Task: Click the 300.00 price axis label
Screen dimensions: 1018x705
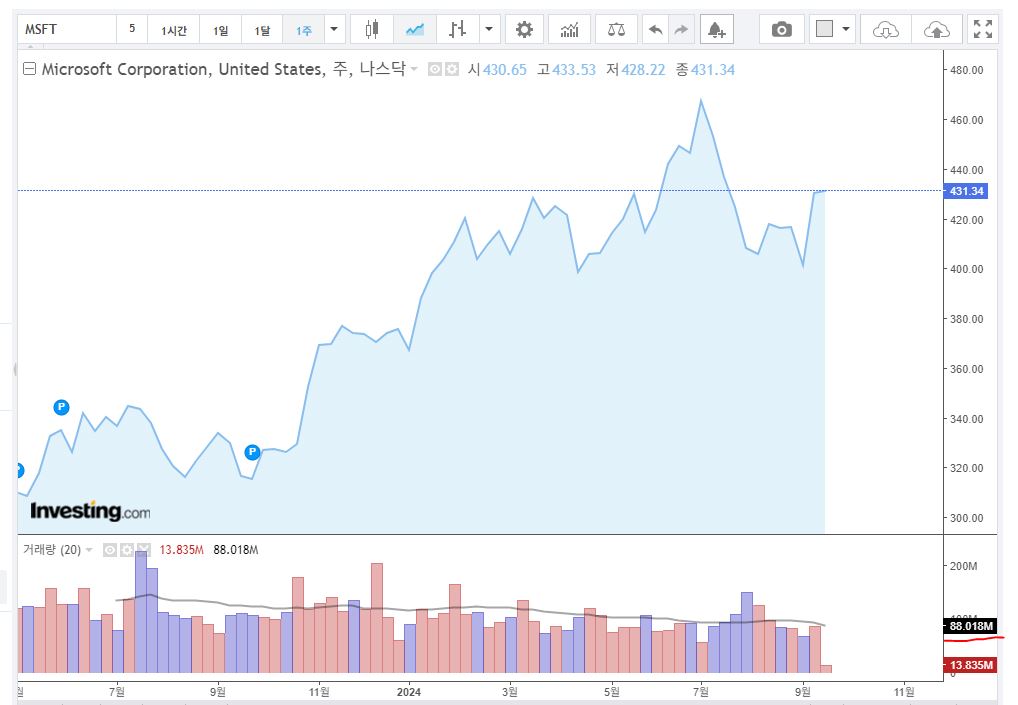Action: click(967, 518)
